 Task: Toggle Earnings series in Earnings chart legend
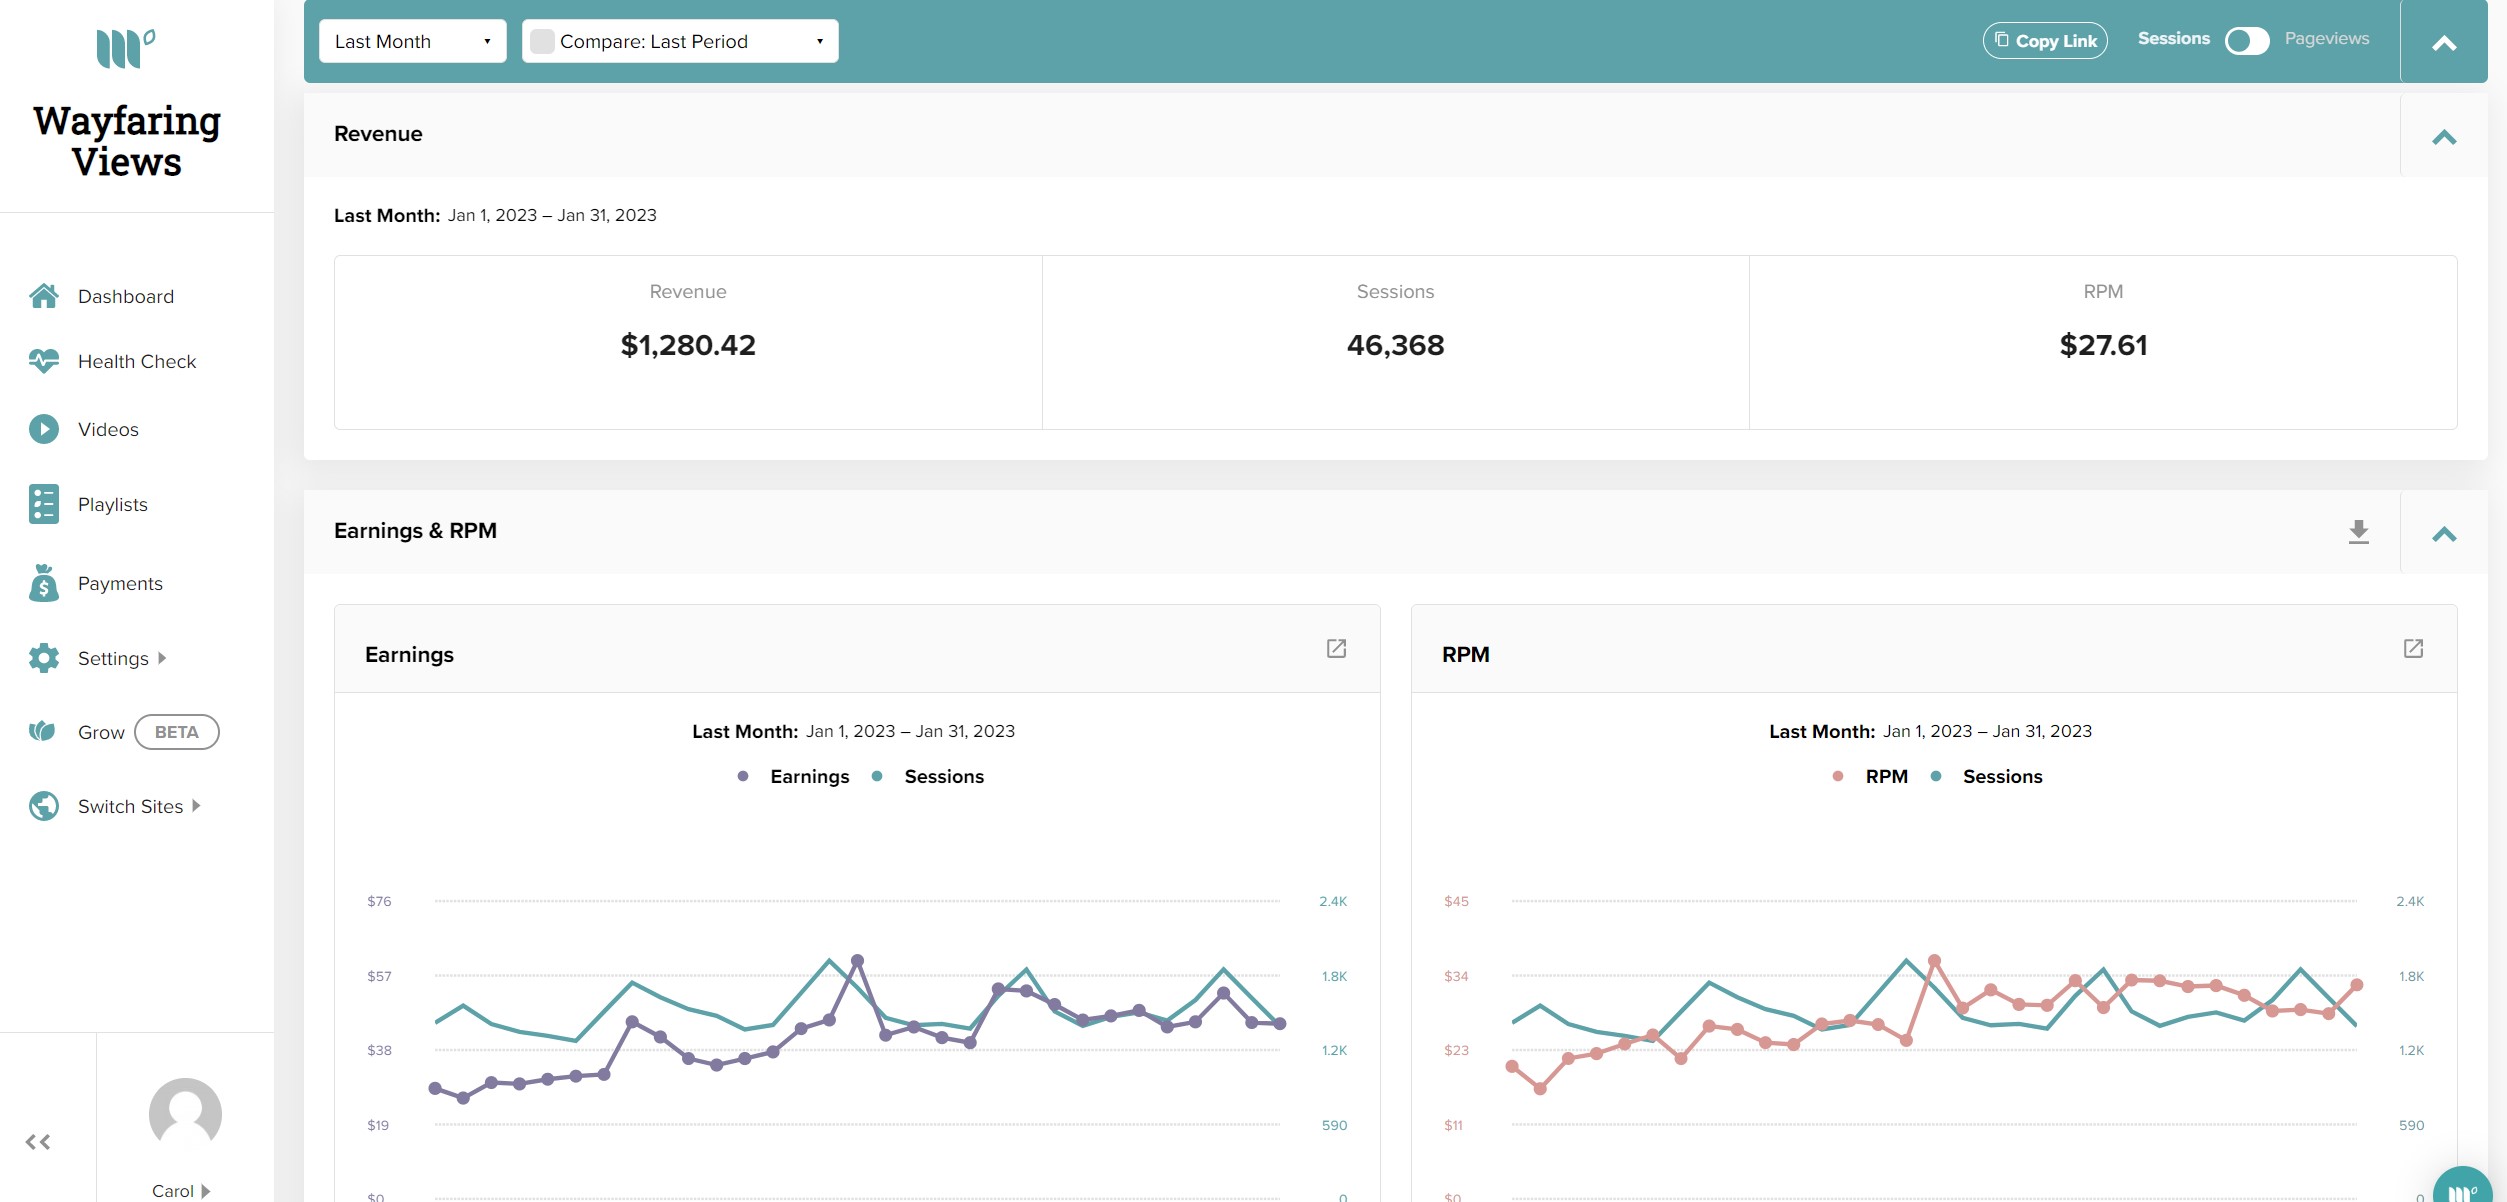pyautogui.click(x=794, y=777)
